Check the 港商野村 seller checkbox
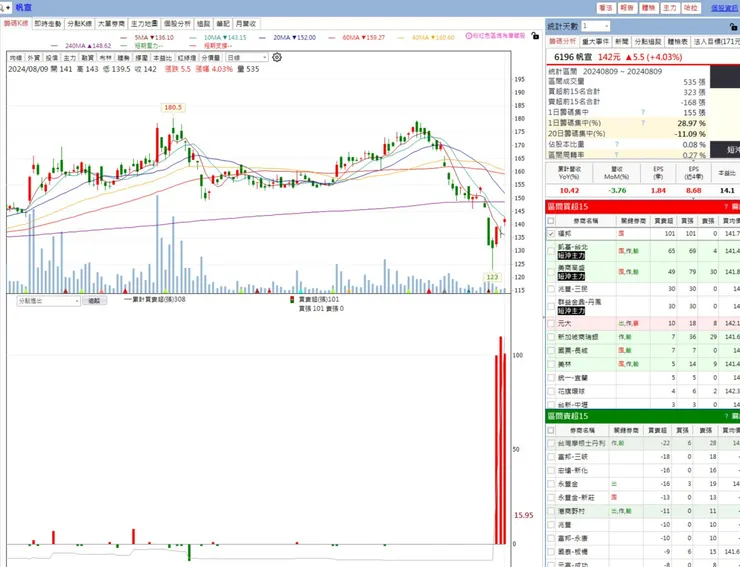Image resolution: width=740 pixels, height=567 pixels. click(551, 511)
